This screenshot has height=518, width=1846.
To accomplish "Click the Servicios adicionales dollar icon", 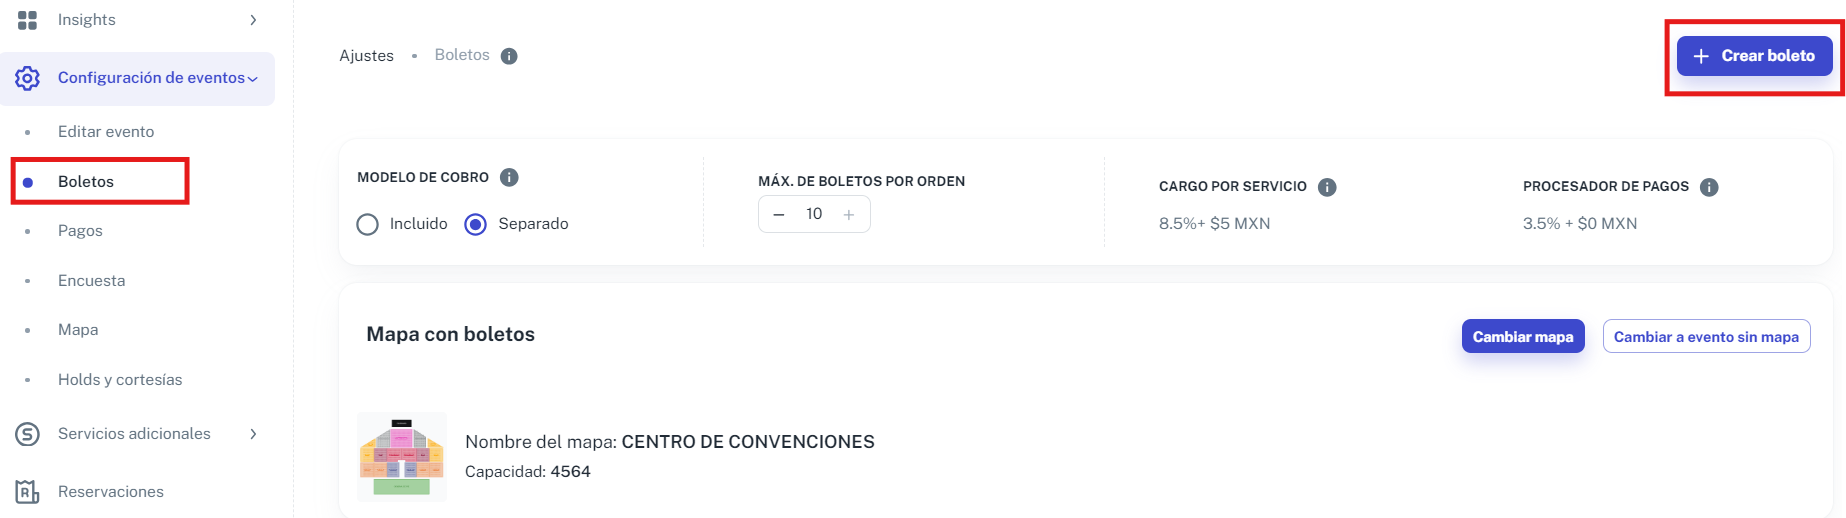I will tap(27, 434).
